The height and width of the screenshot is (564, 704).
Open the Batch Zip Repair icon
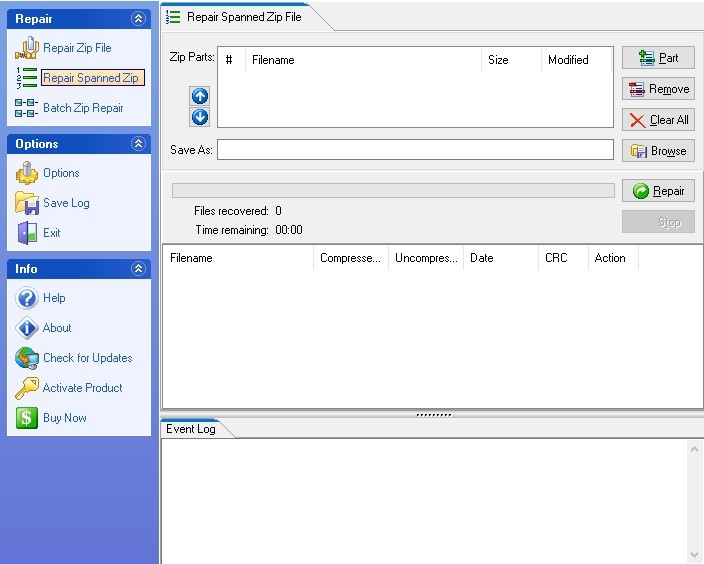[x=26, y=108]
